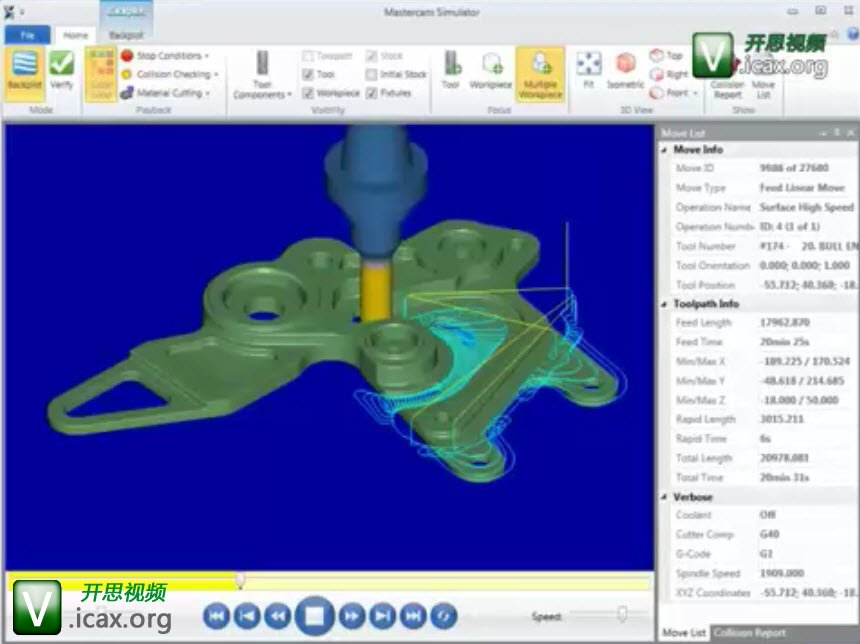Screen dimensions: 860x644
Task: Select the Cutter Comp value G40
Action: click(769, 534)
